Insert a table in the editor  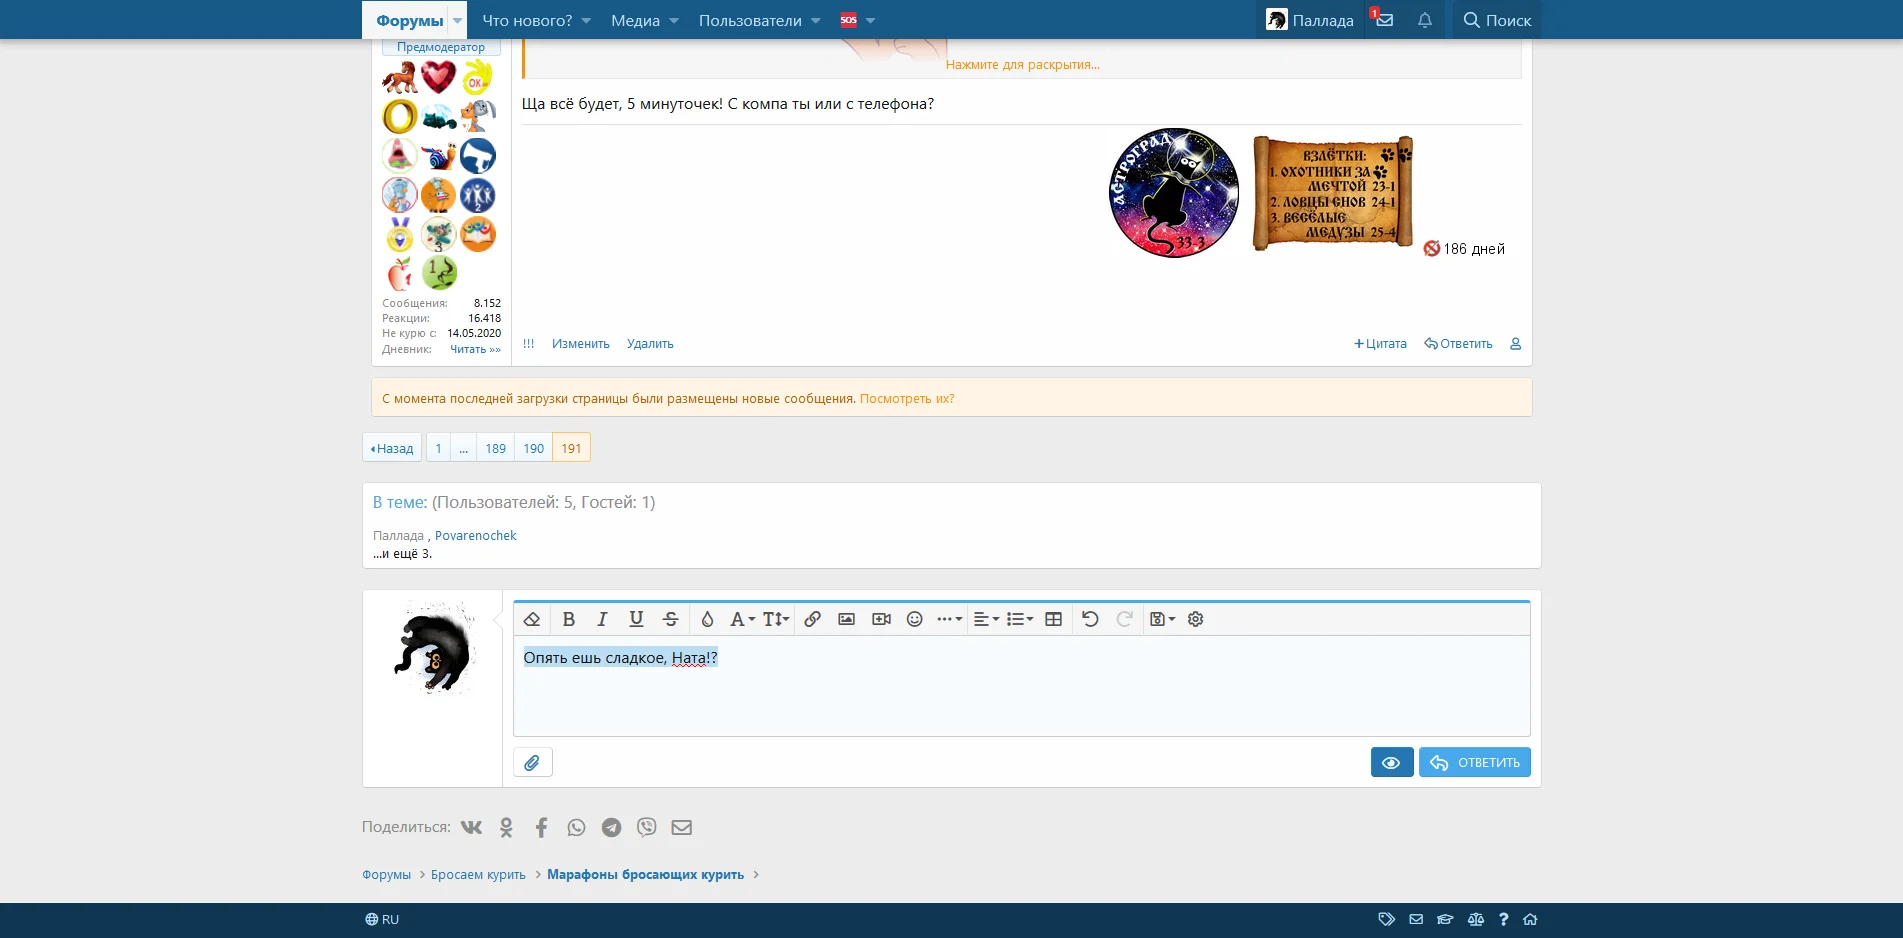point(1053,619)
